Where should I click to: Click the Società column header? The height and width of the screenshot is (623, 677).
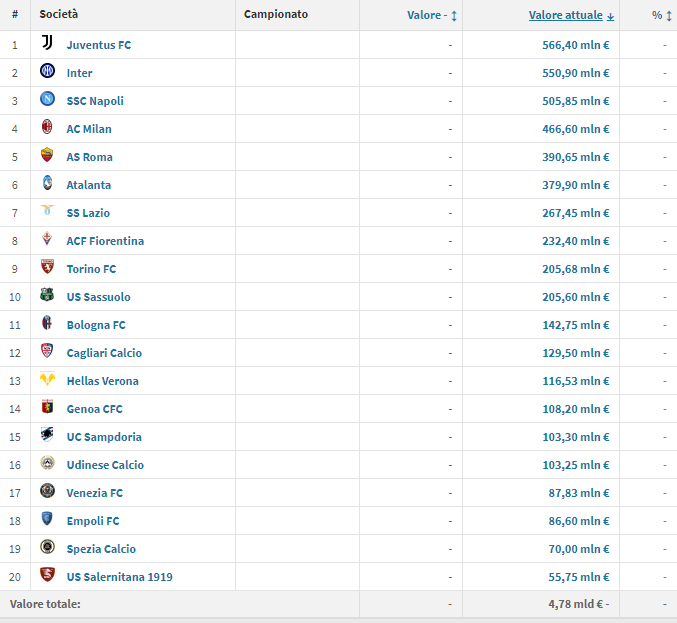59,15
